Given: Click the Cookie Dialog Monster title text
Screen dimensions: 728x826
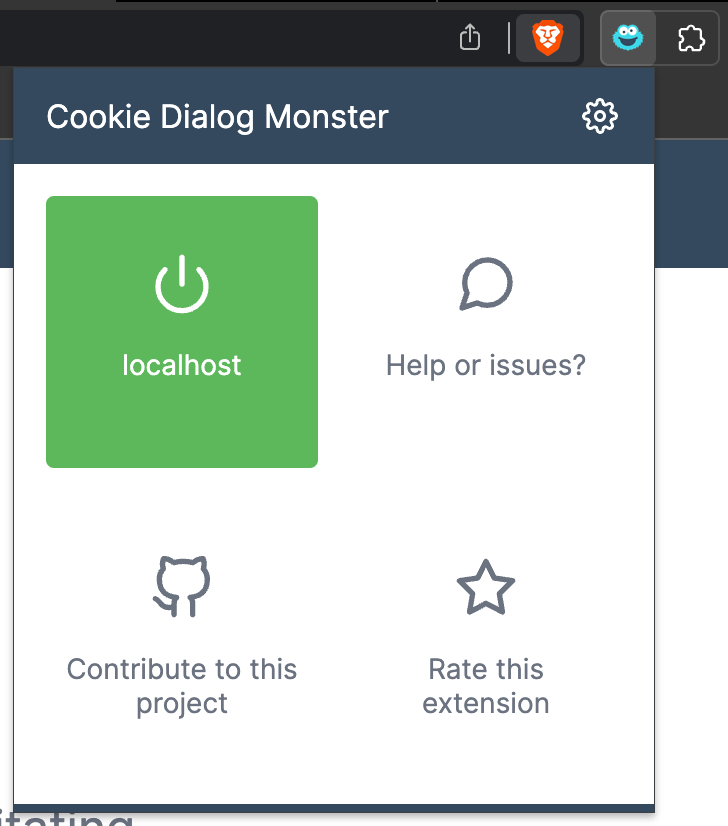Looking at the screenshot, I should (218, 117).
